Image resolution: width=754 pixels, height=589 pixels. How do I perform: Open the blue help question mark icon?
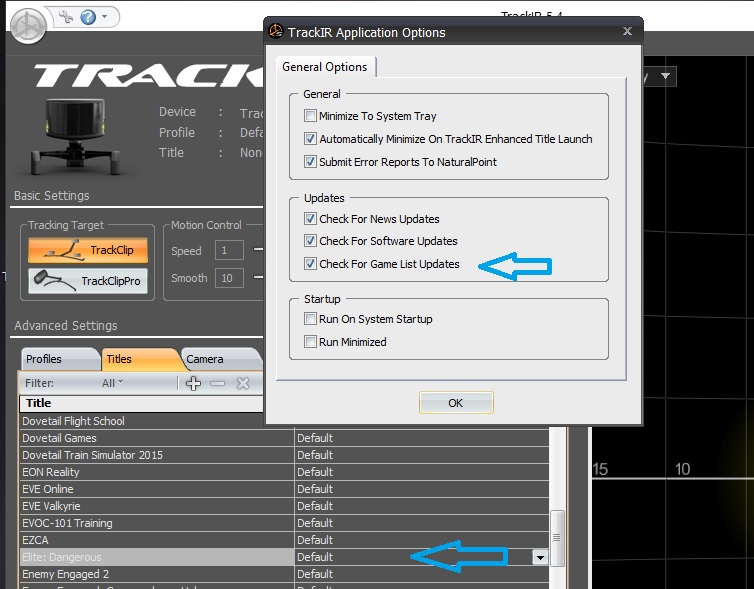88,17
